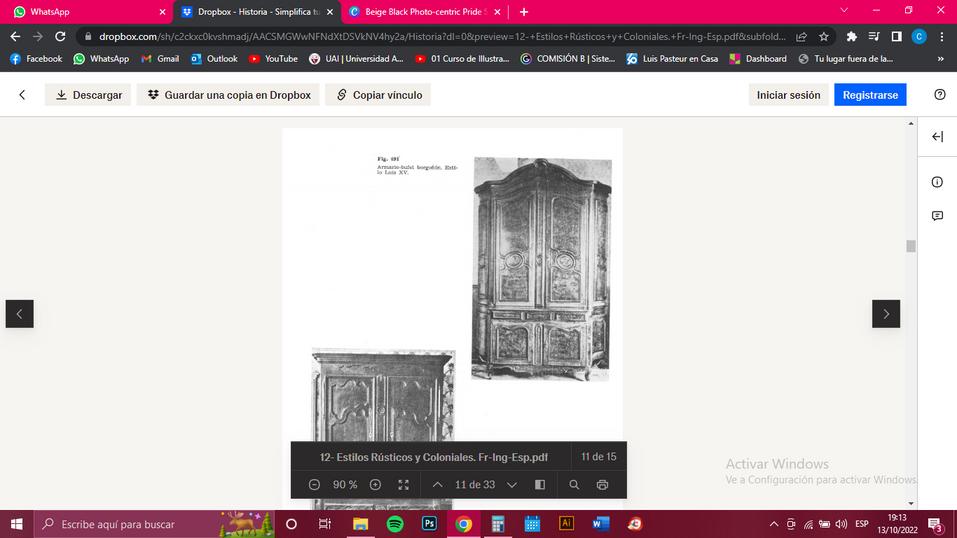
Task: Expand tab search dropdown arrow
Action: click(x=844, y=10)
